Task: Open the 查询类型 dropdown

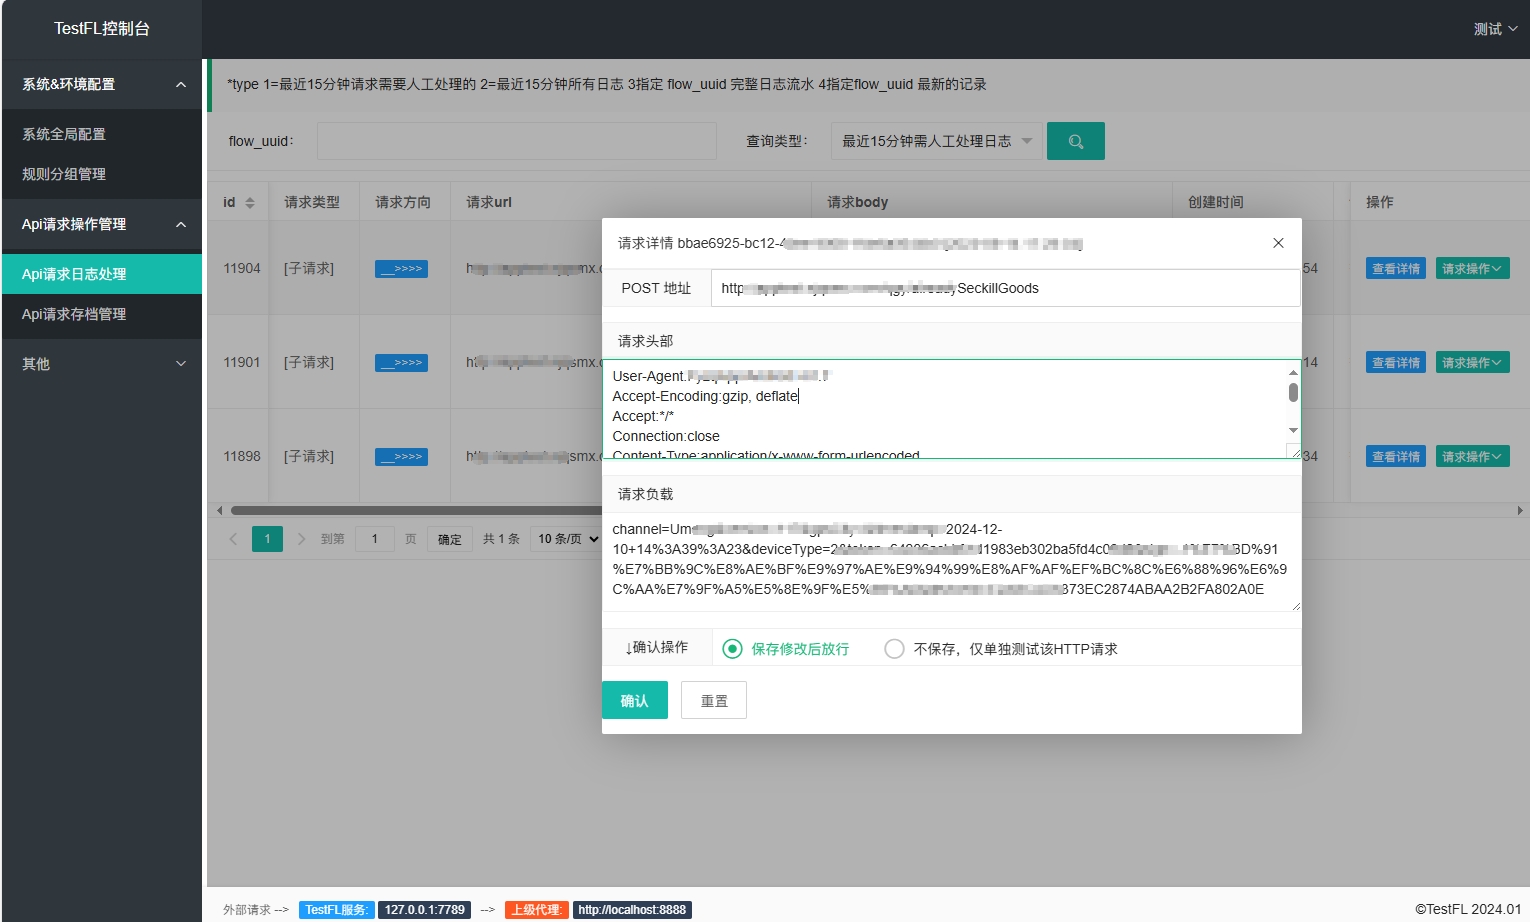Action: tap(936, 141)
